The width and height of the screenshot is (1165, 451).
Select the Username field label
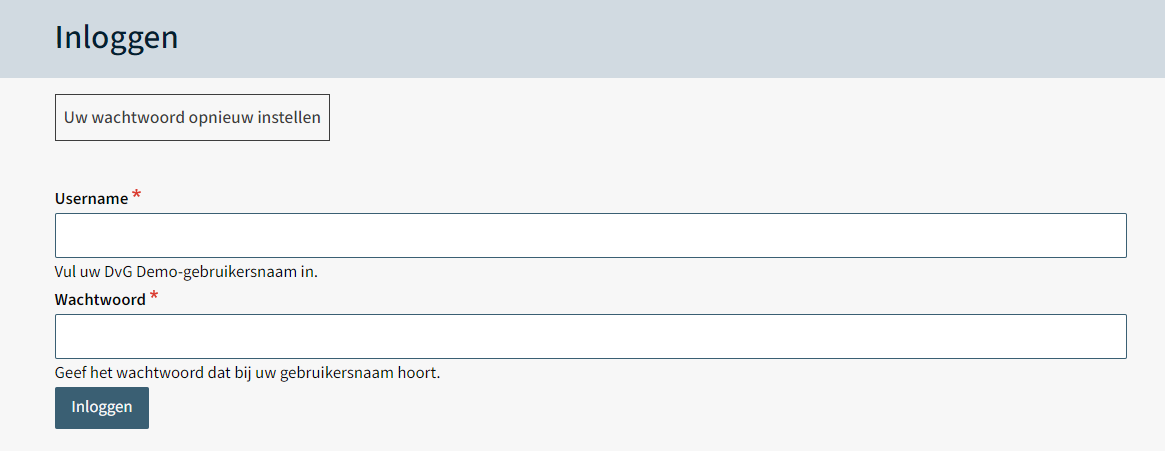(91, 199)
